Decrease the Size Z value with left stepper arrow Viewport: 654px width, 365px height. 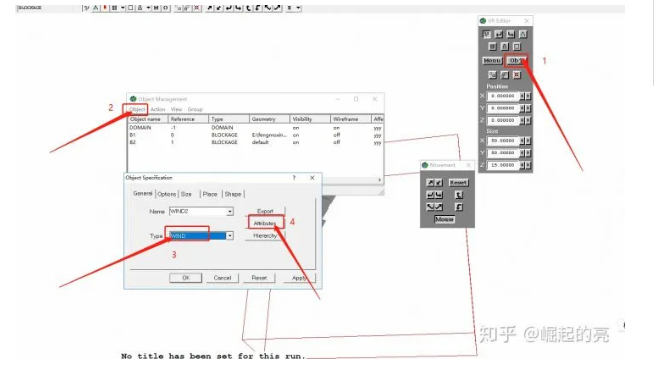pos(522,165)
